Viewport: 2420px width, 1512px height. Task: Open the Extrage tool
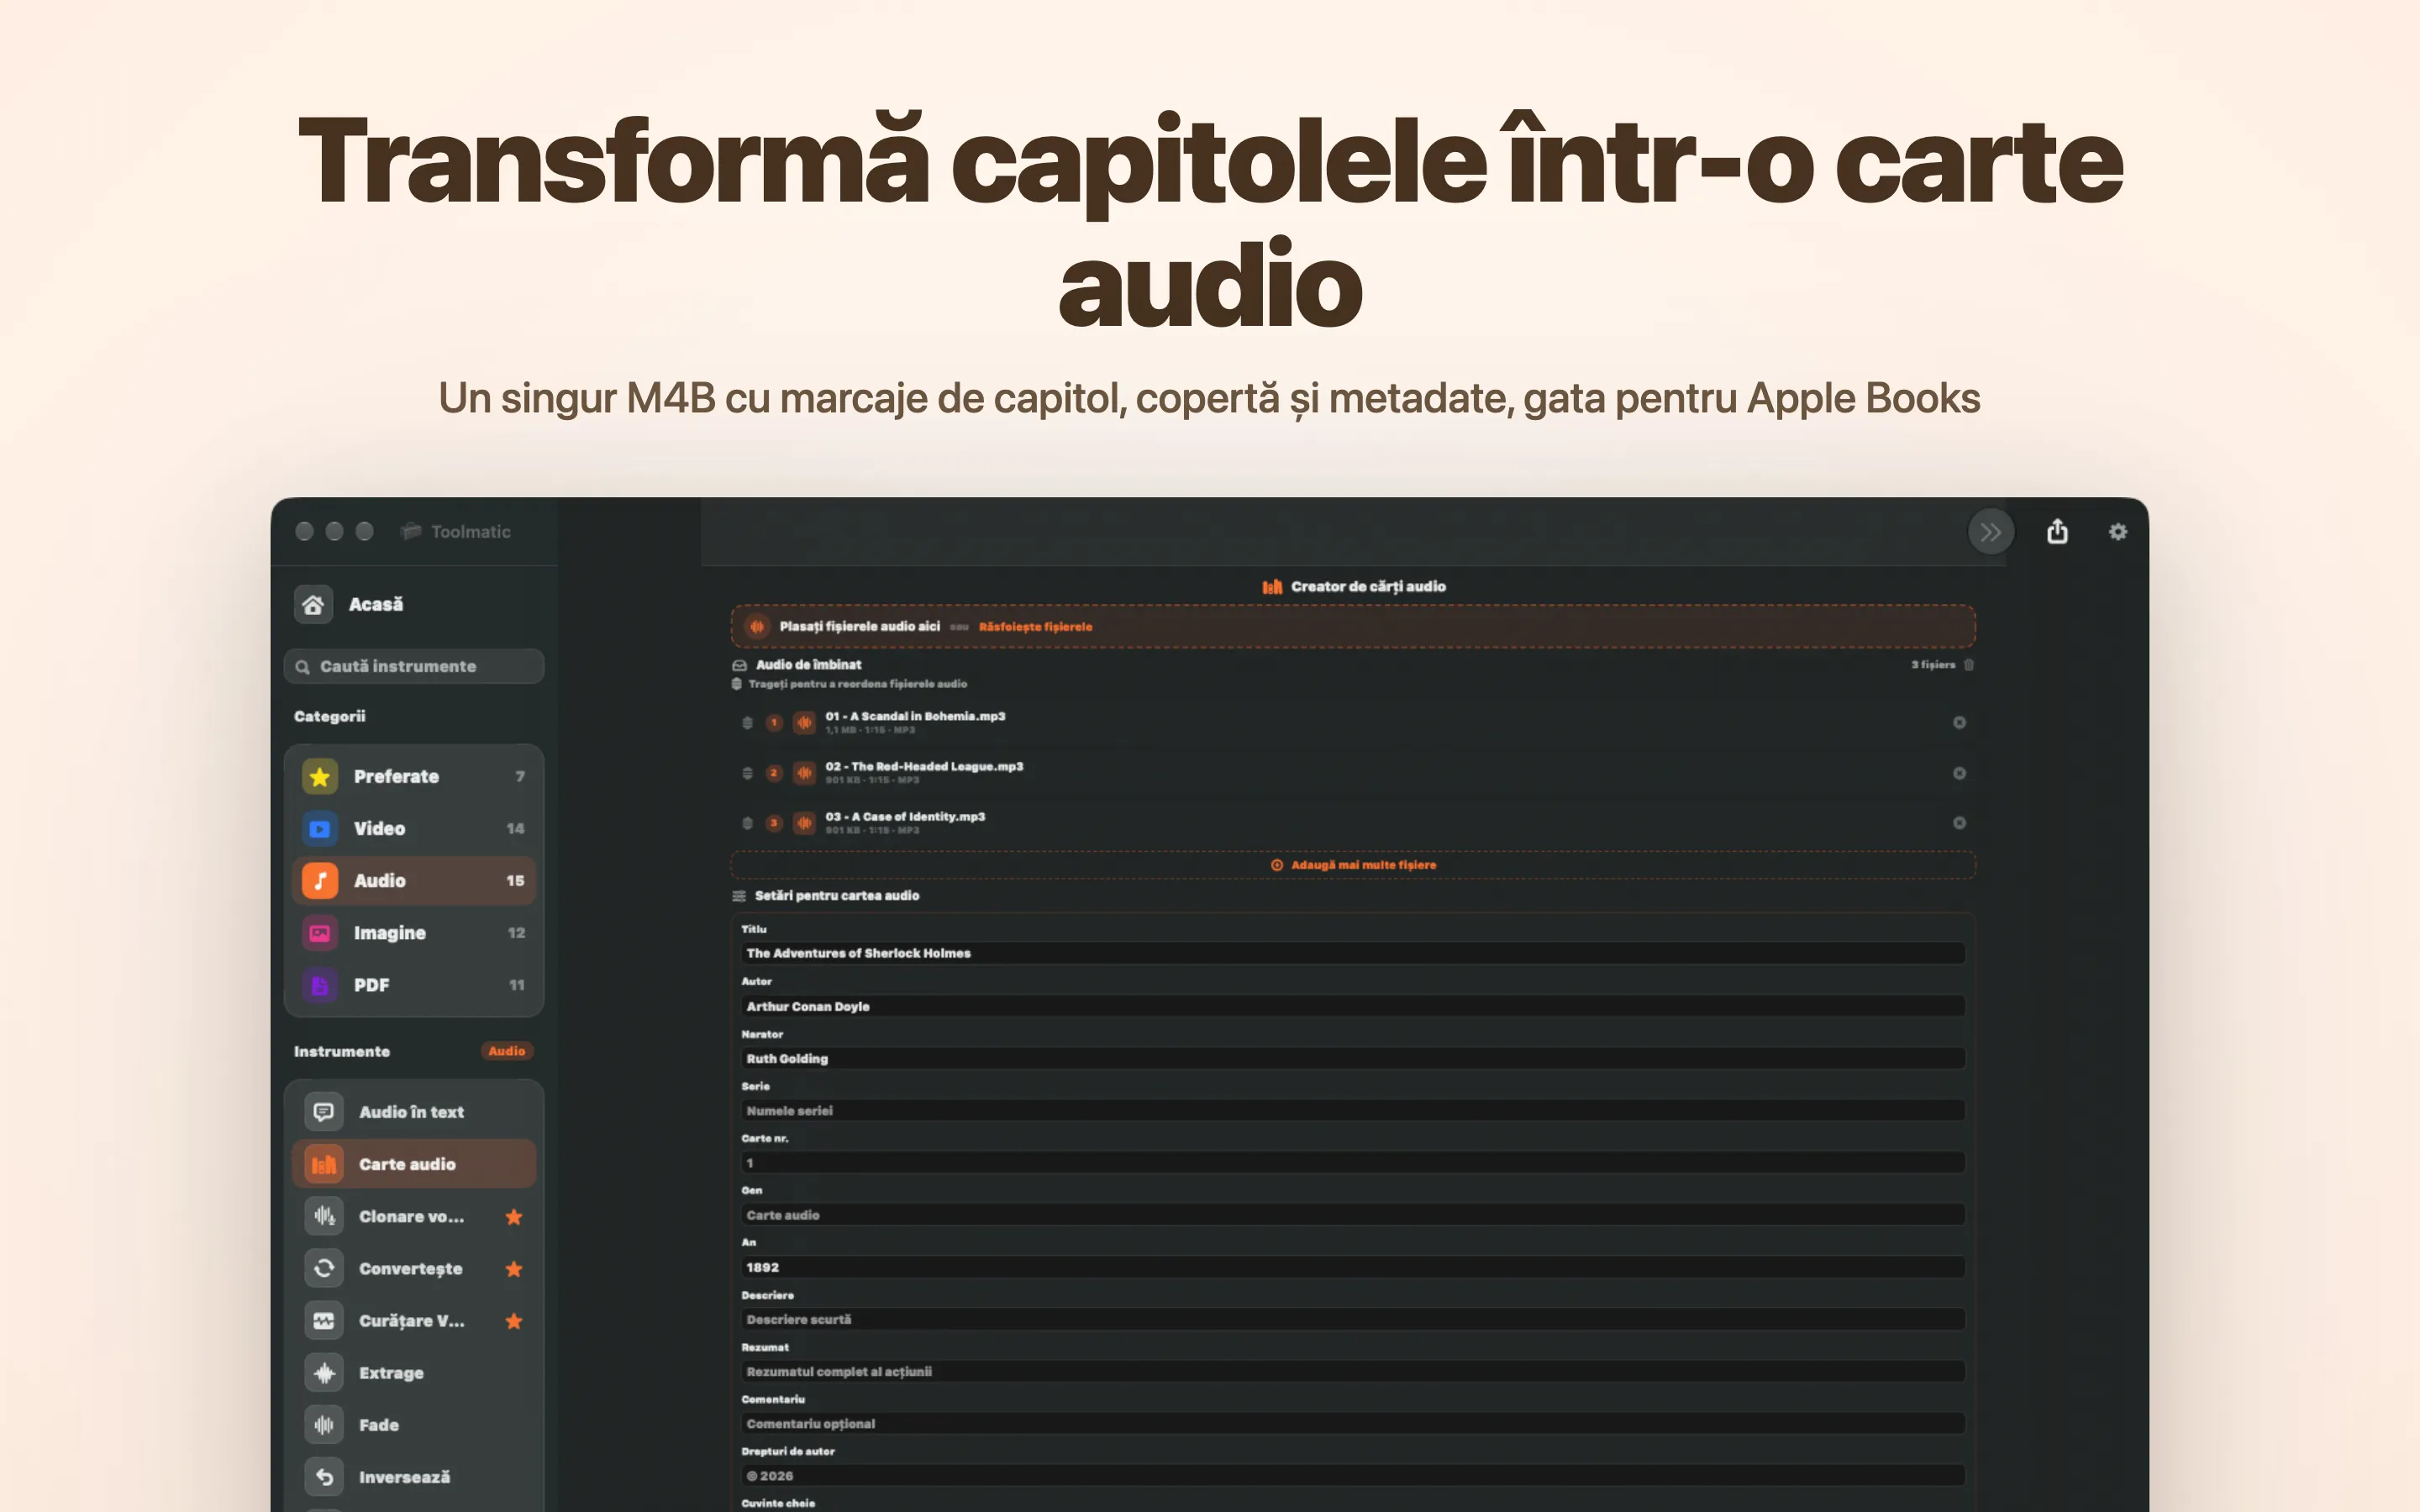coord(414,1372)
